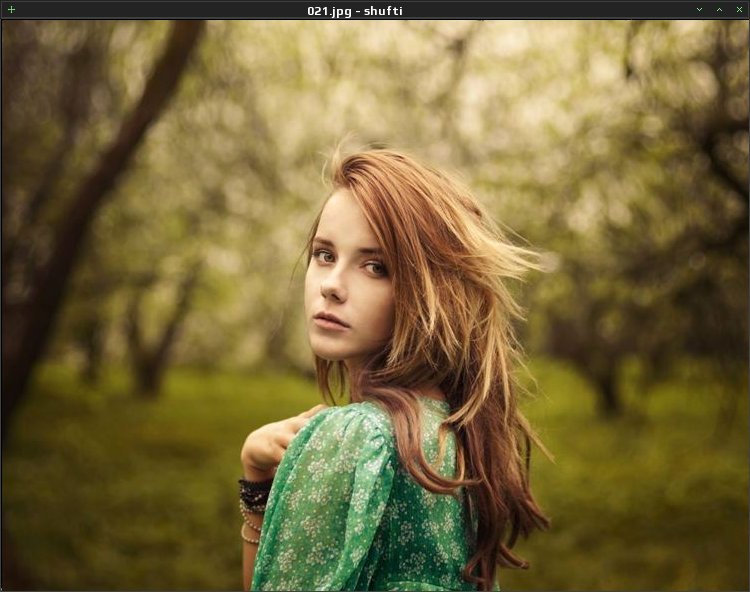Click the 021.jpg - shufti window title

354,11
